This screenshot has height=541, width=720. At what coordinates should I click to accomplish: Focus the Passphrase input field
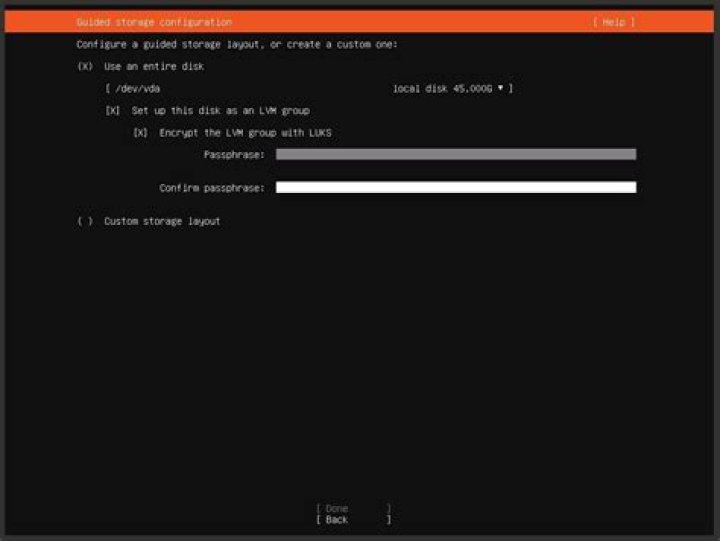(456, 154)
